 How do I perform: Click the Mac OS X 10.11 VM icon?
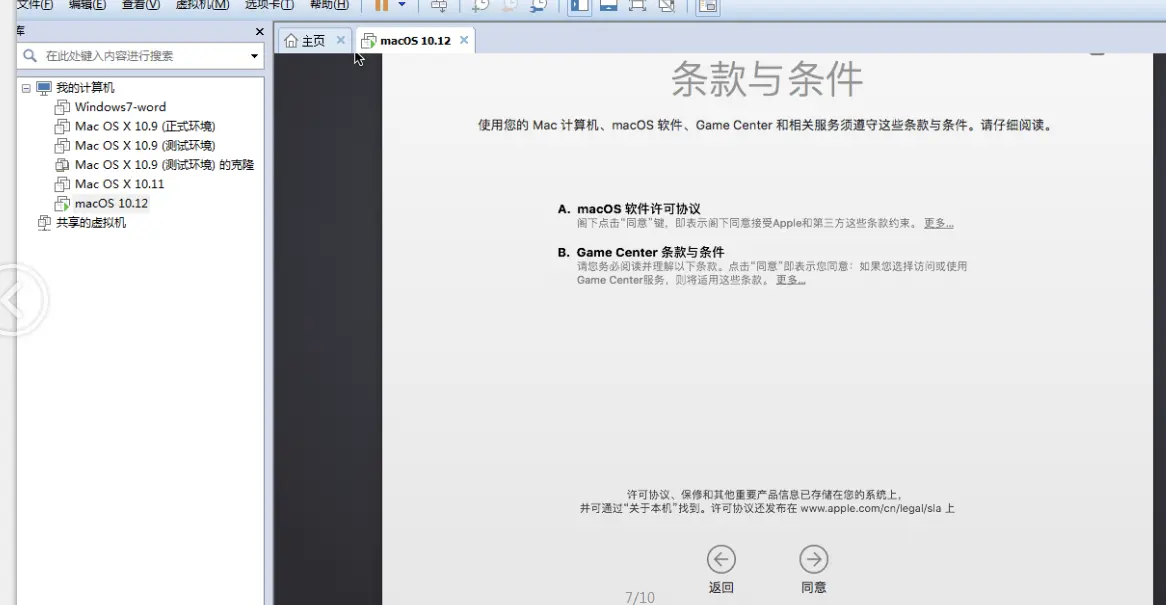[62, 184]
